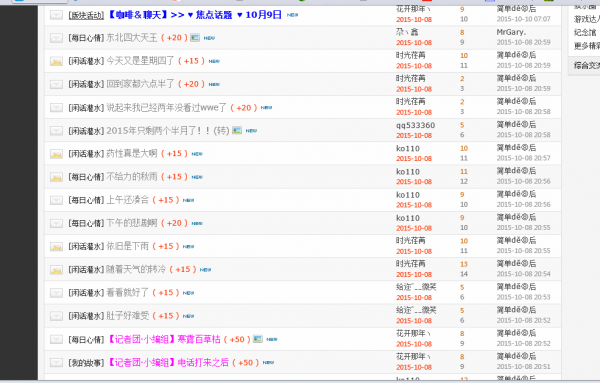Viewport: 600px width, 383px height.
Task: Click folder icon beside 药性真是大啊
Action: click(x=56, y=154)
